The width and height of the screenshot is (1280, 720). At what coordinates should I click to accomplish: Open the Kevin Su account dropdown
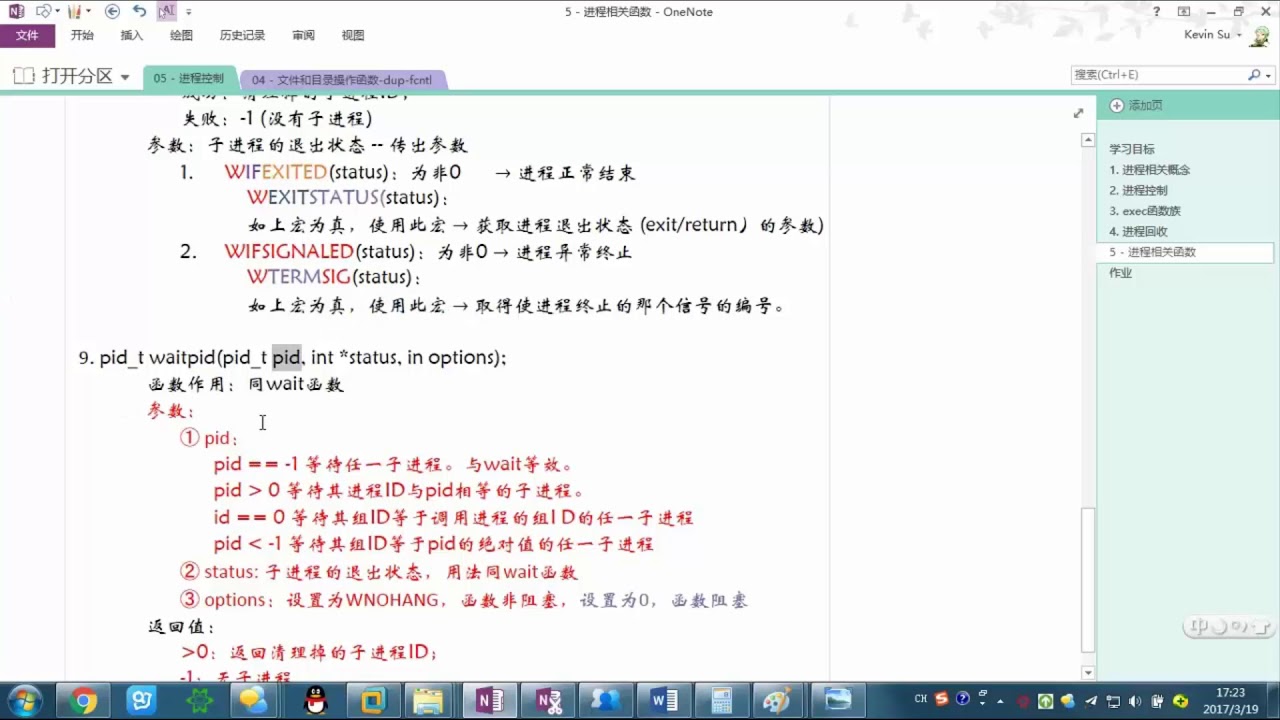click(x=1212, y=35)
